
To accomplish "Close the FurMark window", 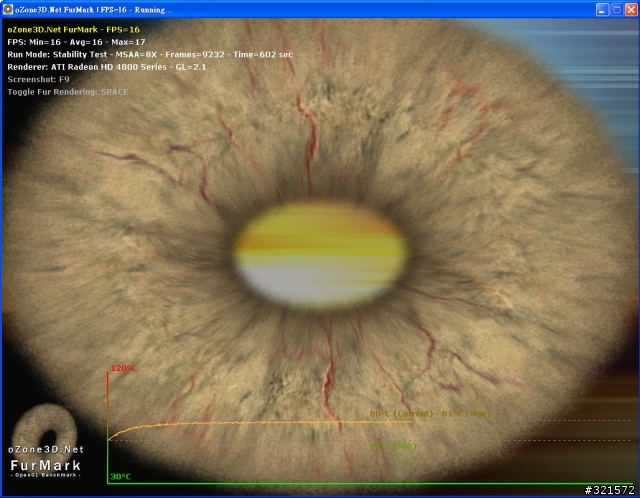I will click(631, 10).
